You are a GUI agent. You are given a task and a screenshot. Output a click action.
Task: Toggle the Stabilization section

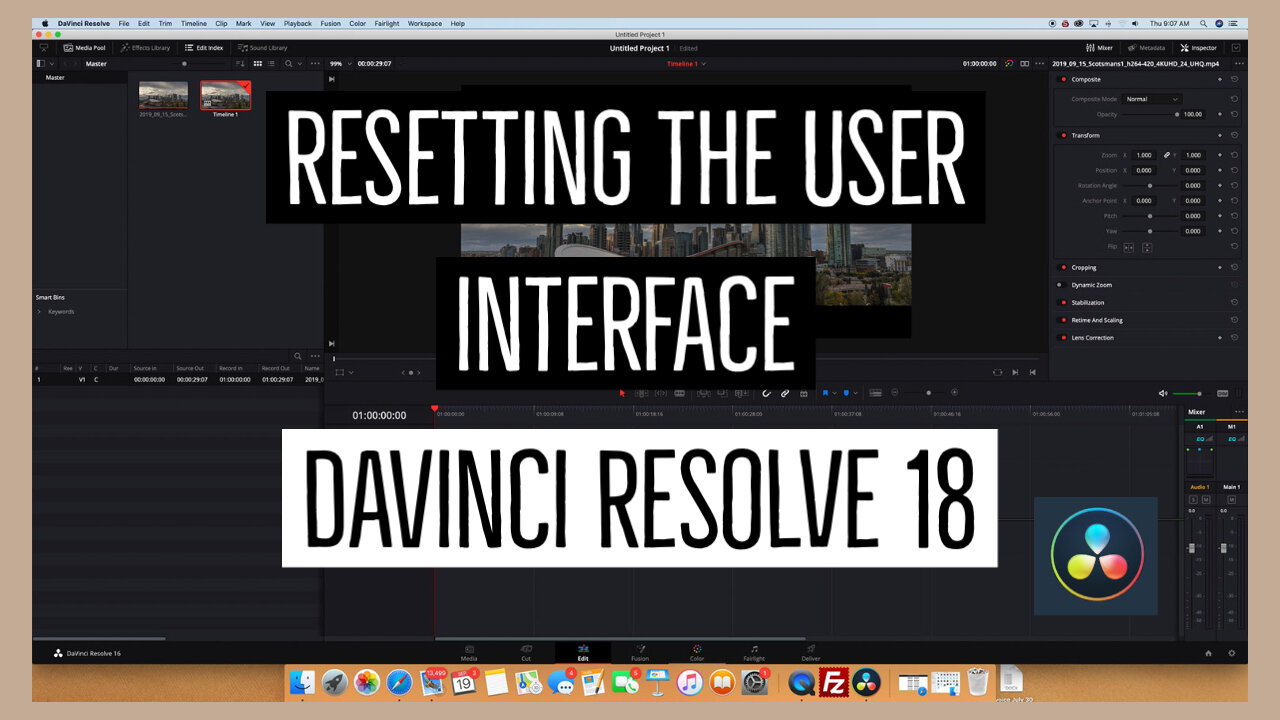coord(1063,303)
